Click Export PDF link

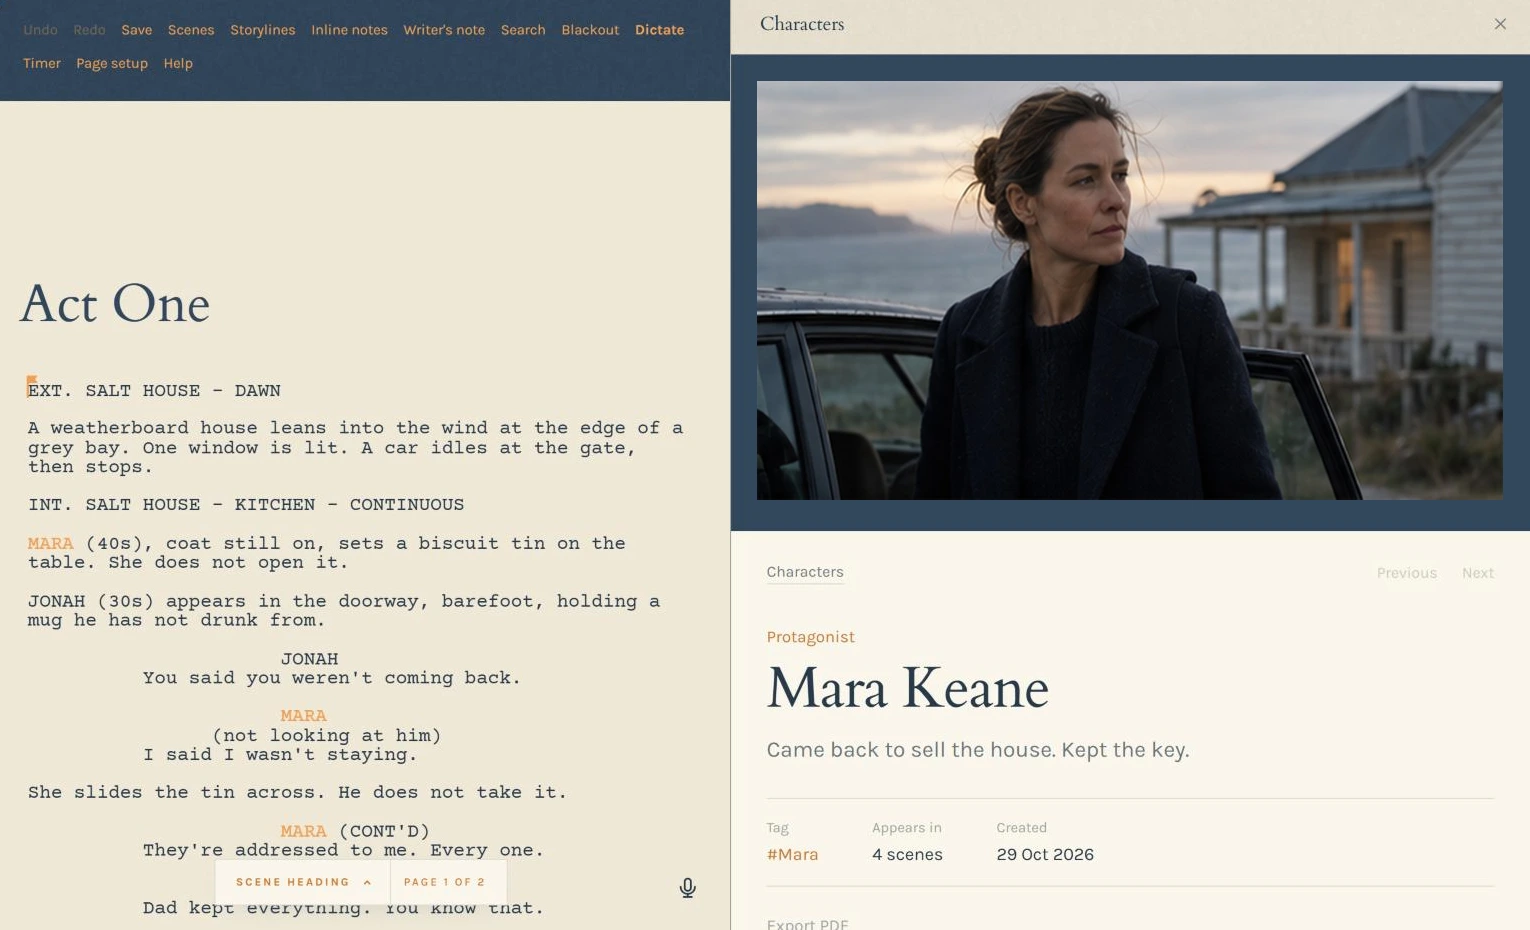point(807,924)
